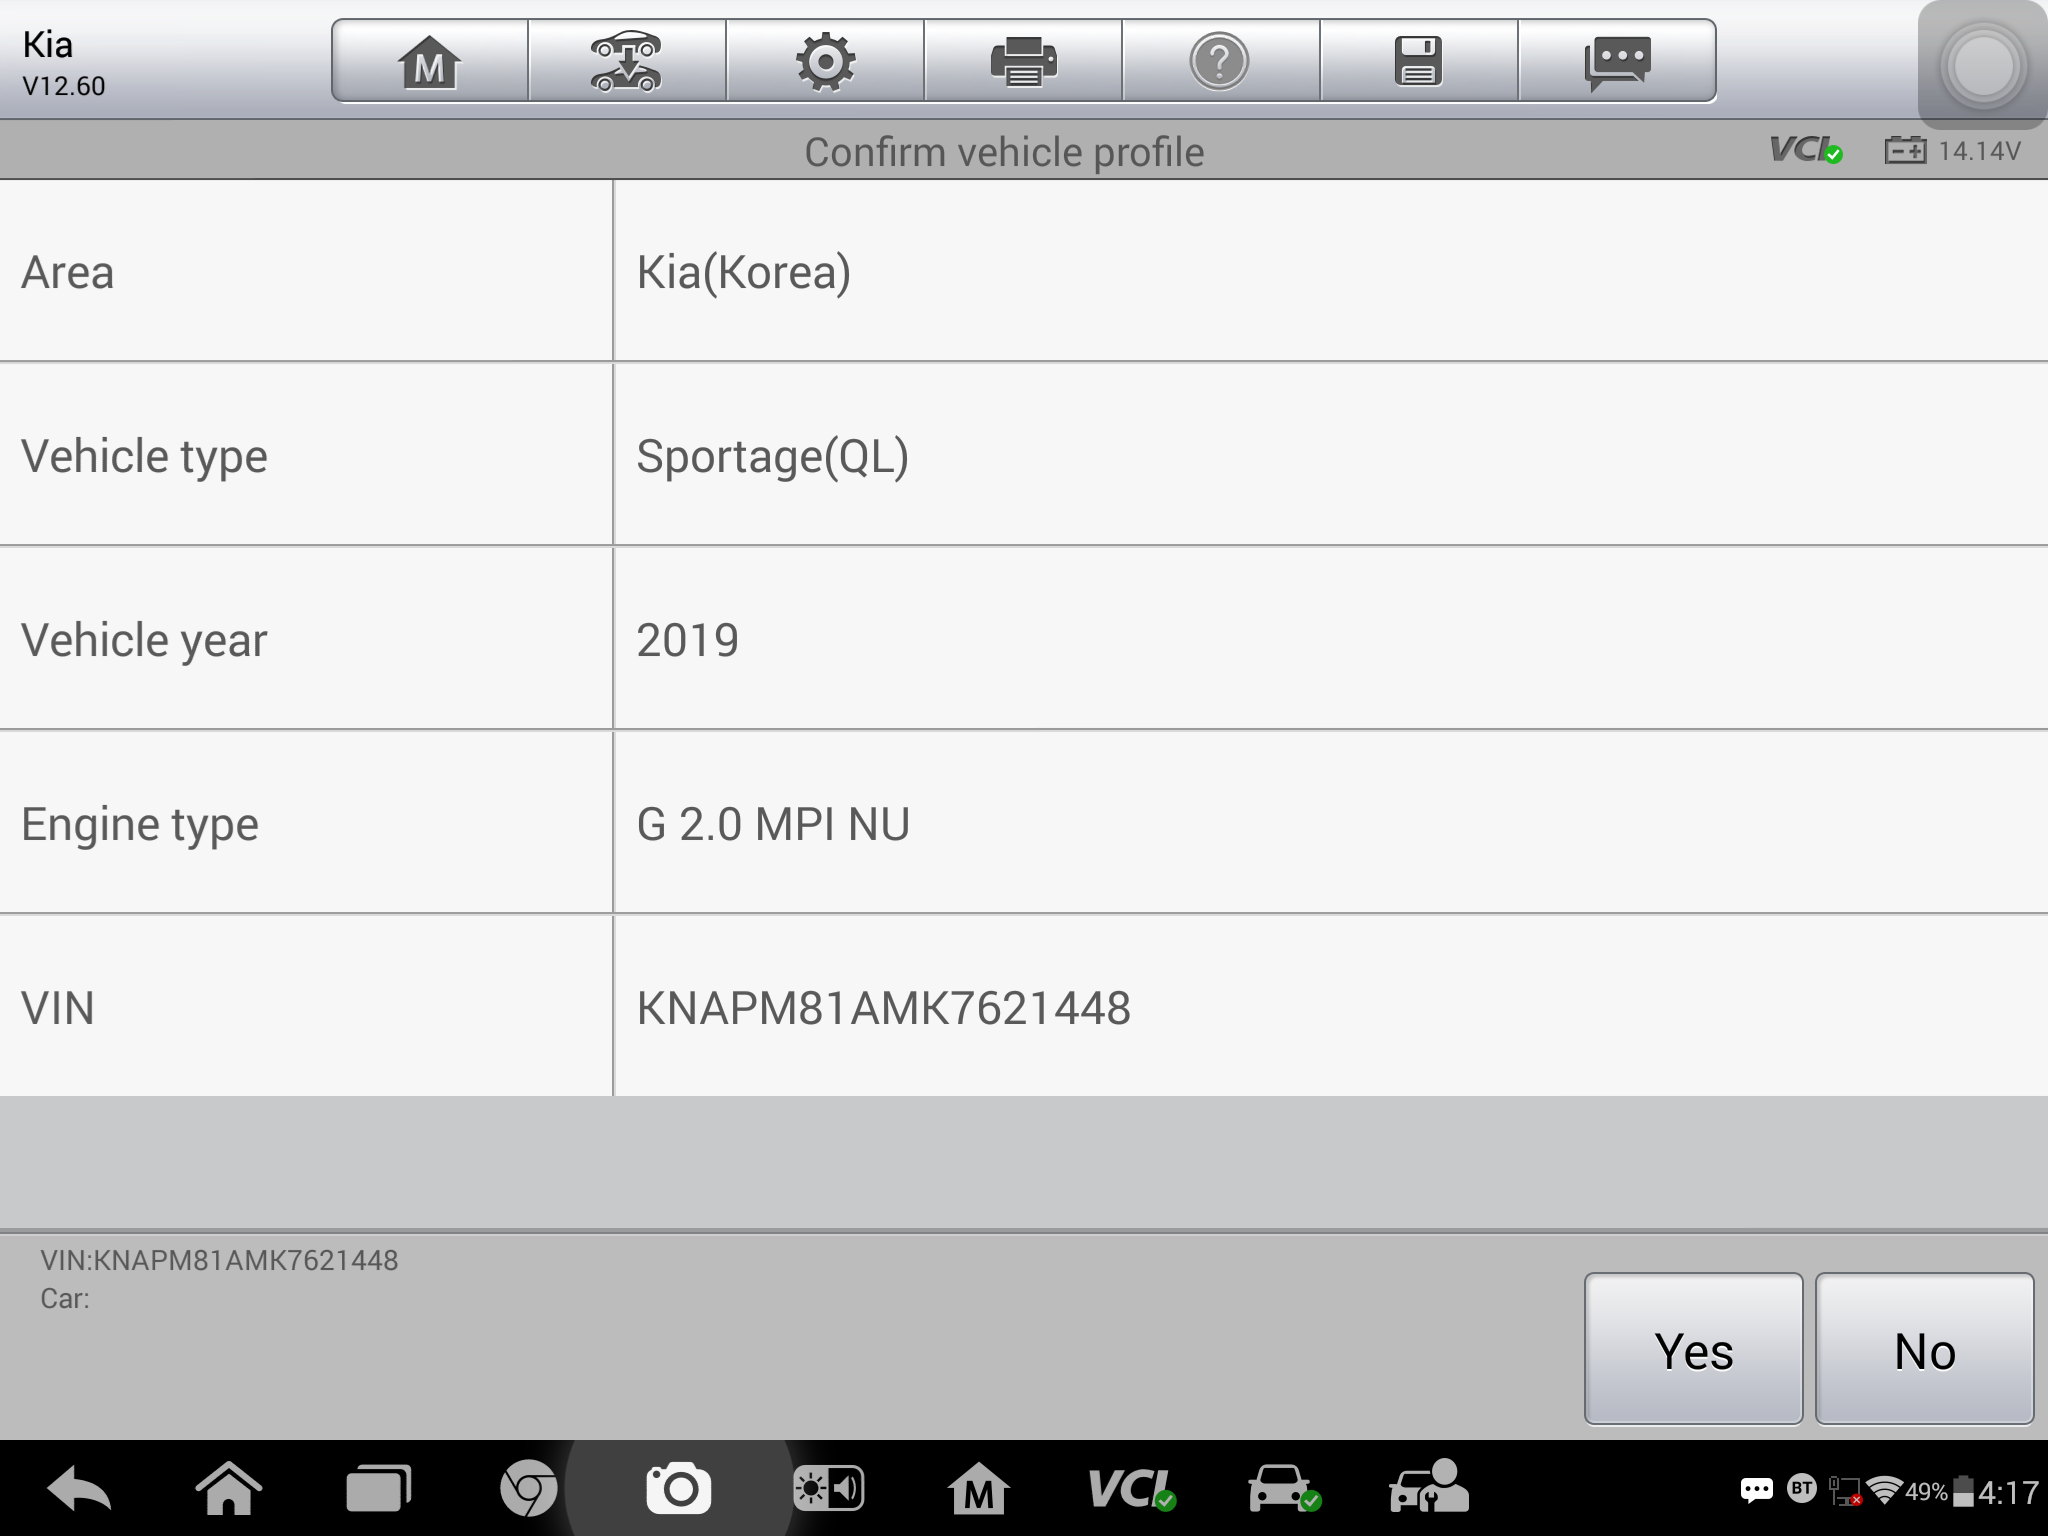2048x1536 pixels.
Task: Tap the Confirm vehicle profile title
Action: tap(1004, 152)
